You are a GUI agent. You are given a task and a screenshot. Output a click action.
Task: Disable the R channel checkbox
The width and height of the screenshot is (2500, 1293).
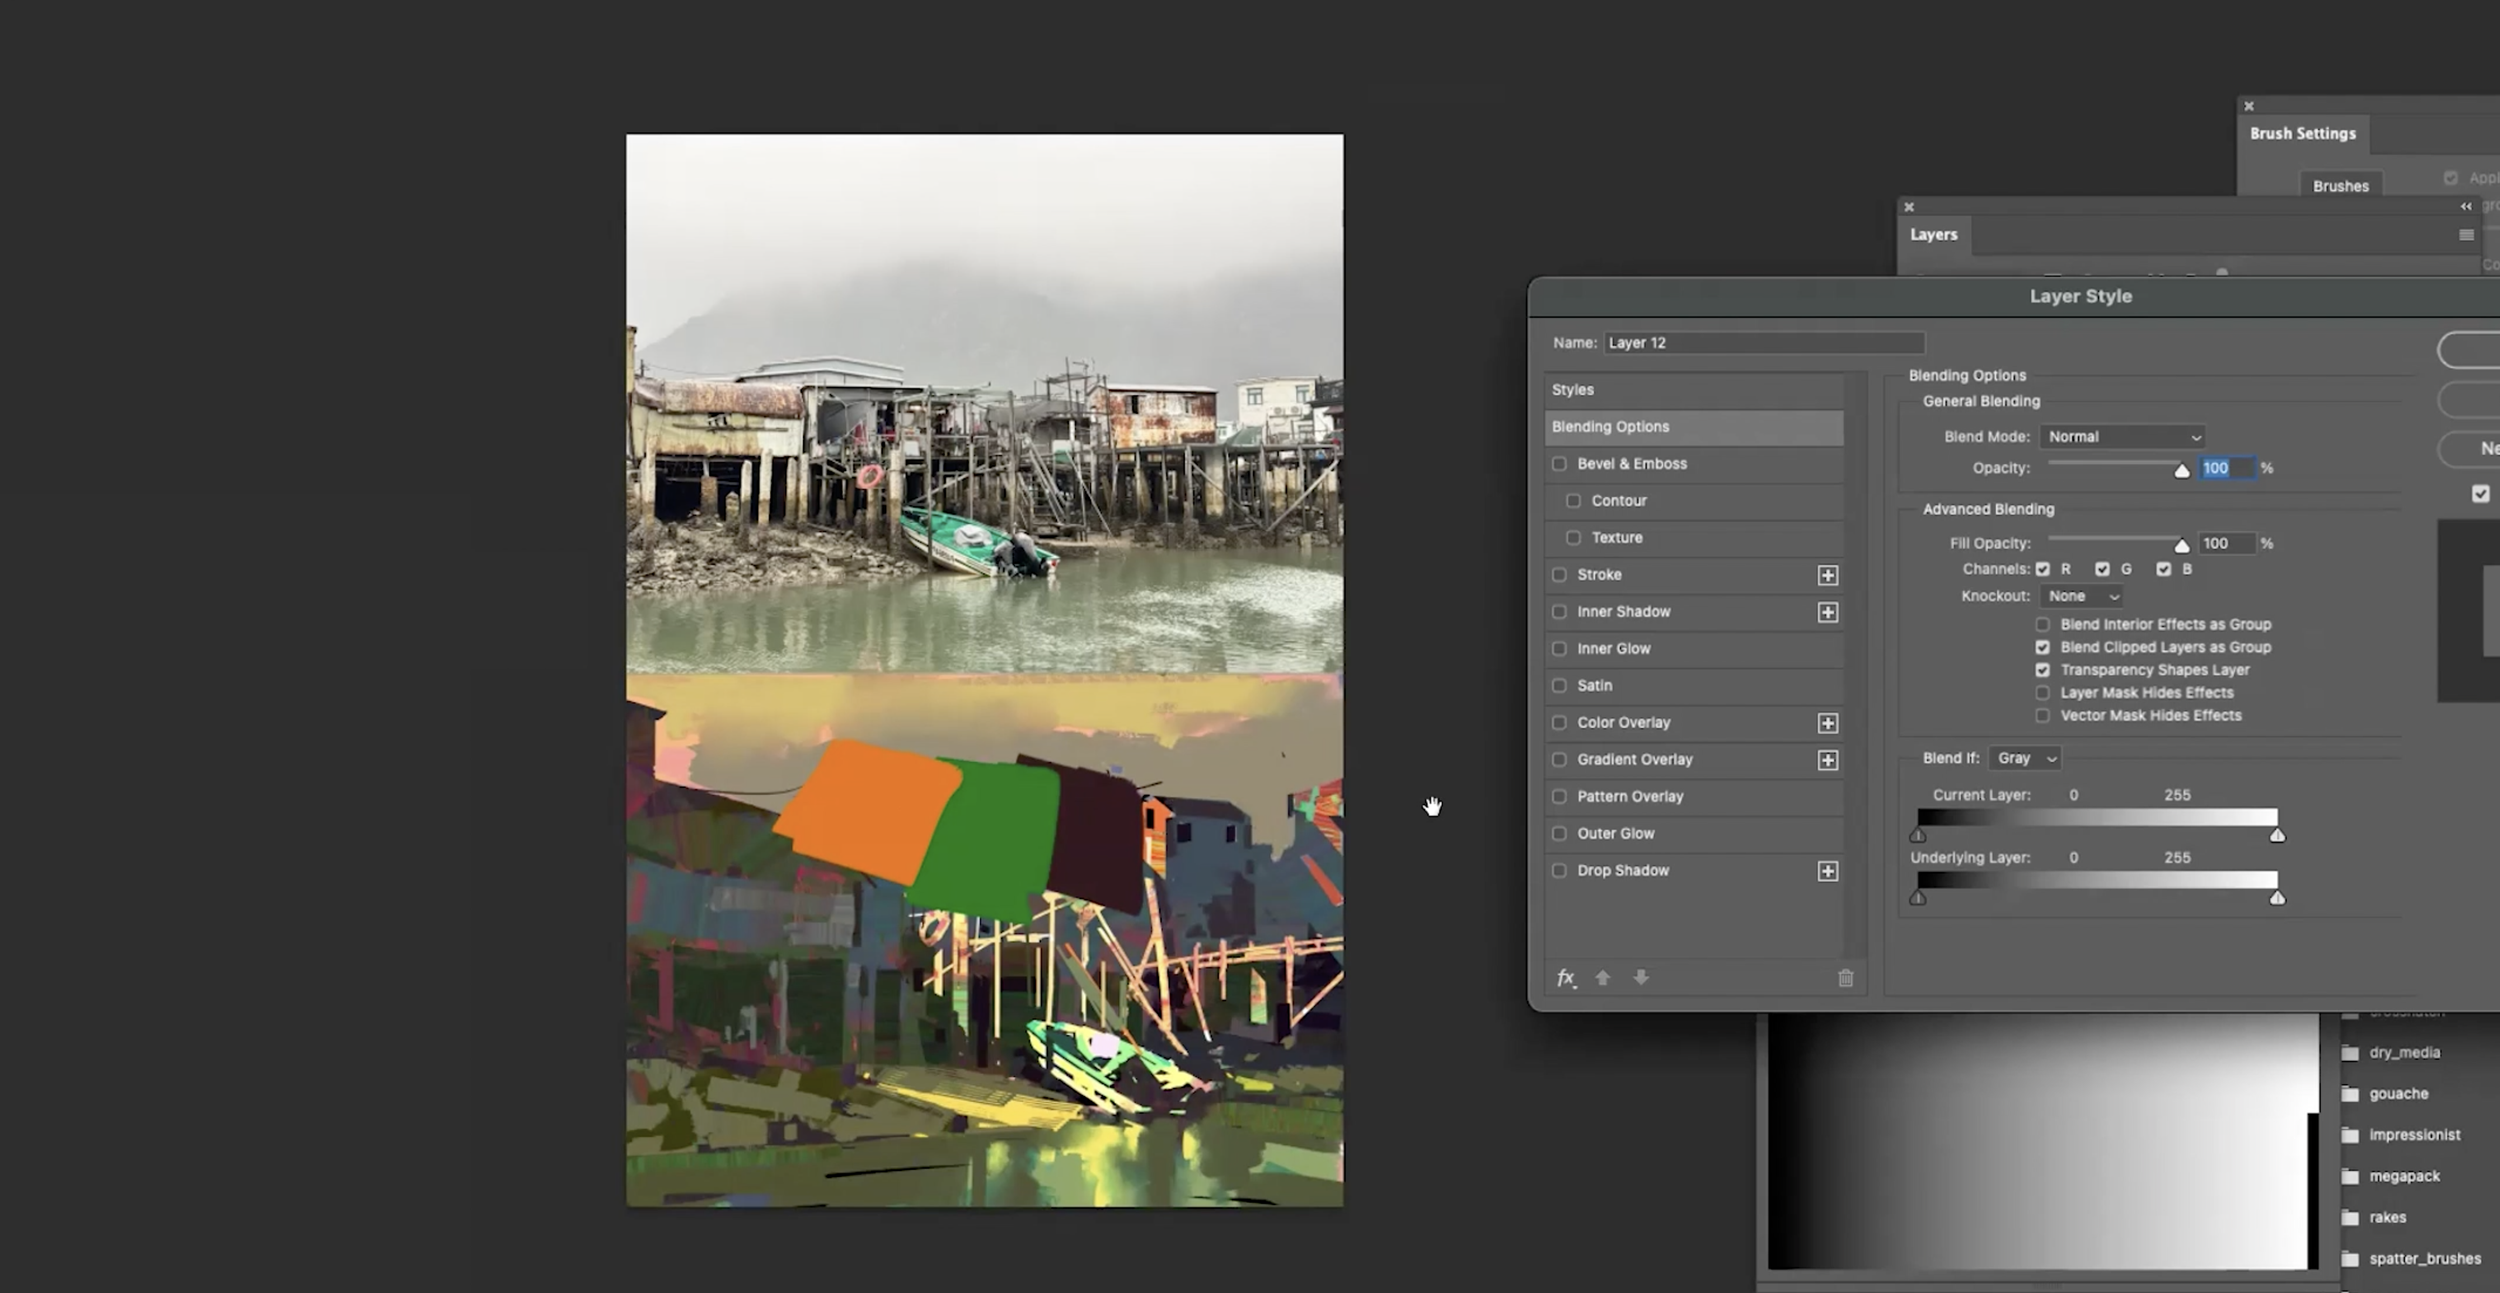click(x=2042, y=569)
